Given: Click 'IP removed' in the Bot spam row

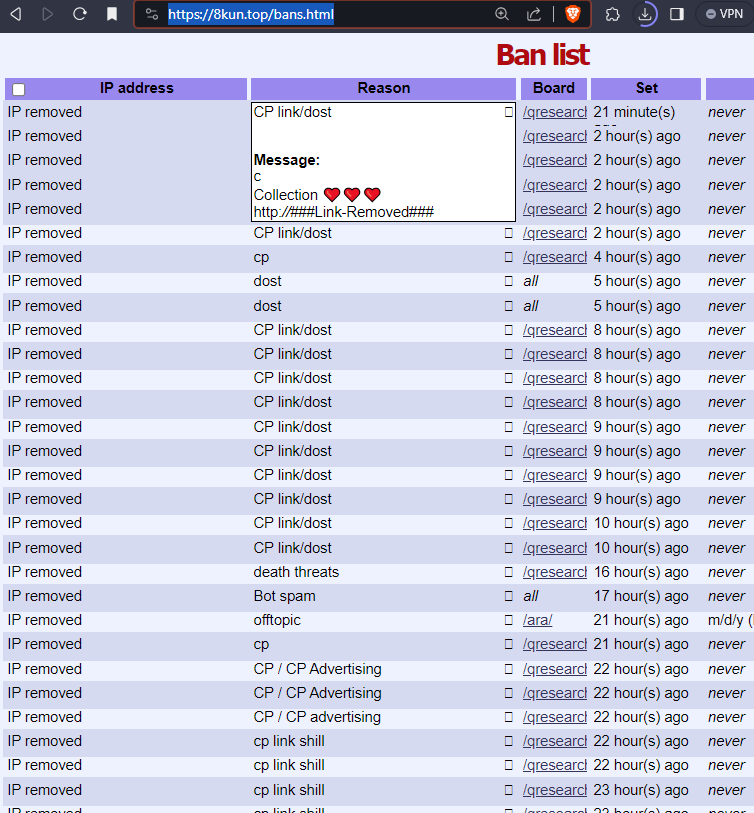Looking at the screenshot, I should coord(45,596).
